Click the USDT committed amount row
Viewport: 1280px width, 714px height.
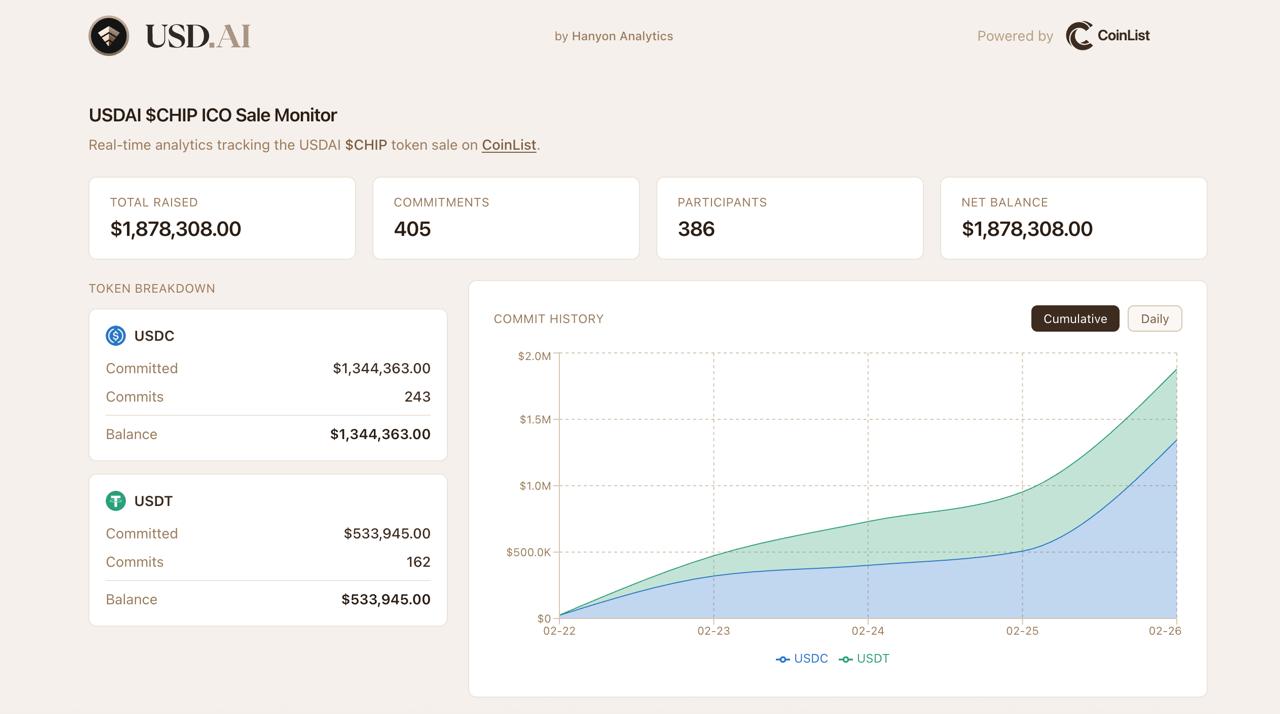click(x=268, y=534)
